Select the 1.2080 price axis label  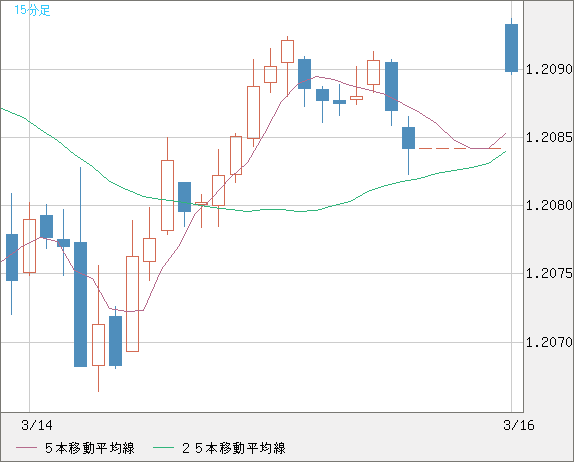pyautogui.click(x=549, y=205)
